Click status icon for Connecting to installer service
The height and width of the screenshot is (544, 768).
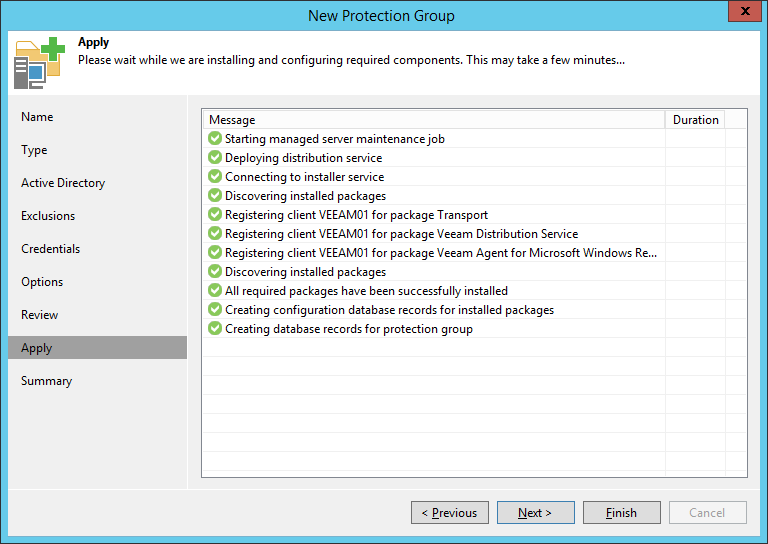tap(215, 177)
